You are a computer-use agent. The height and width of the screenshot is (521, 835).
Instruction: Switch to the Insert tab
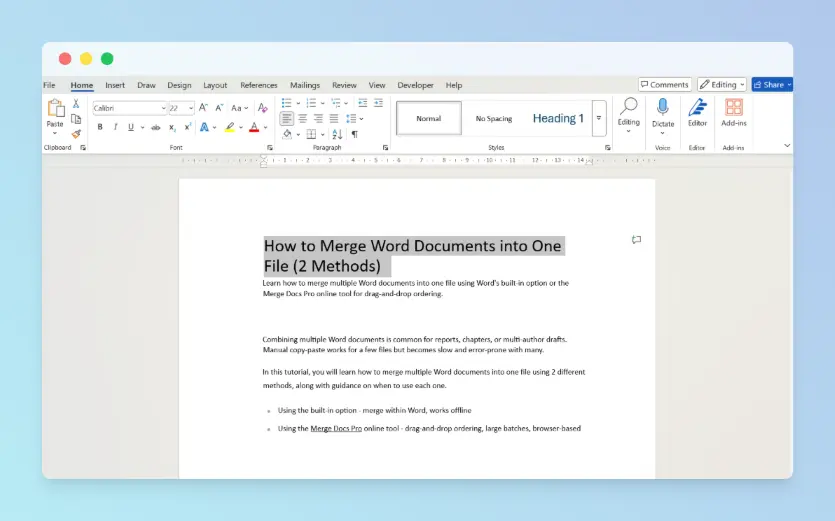(115, 85)
